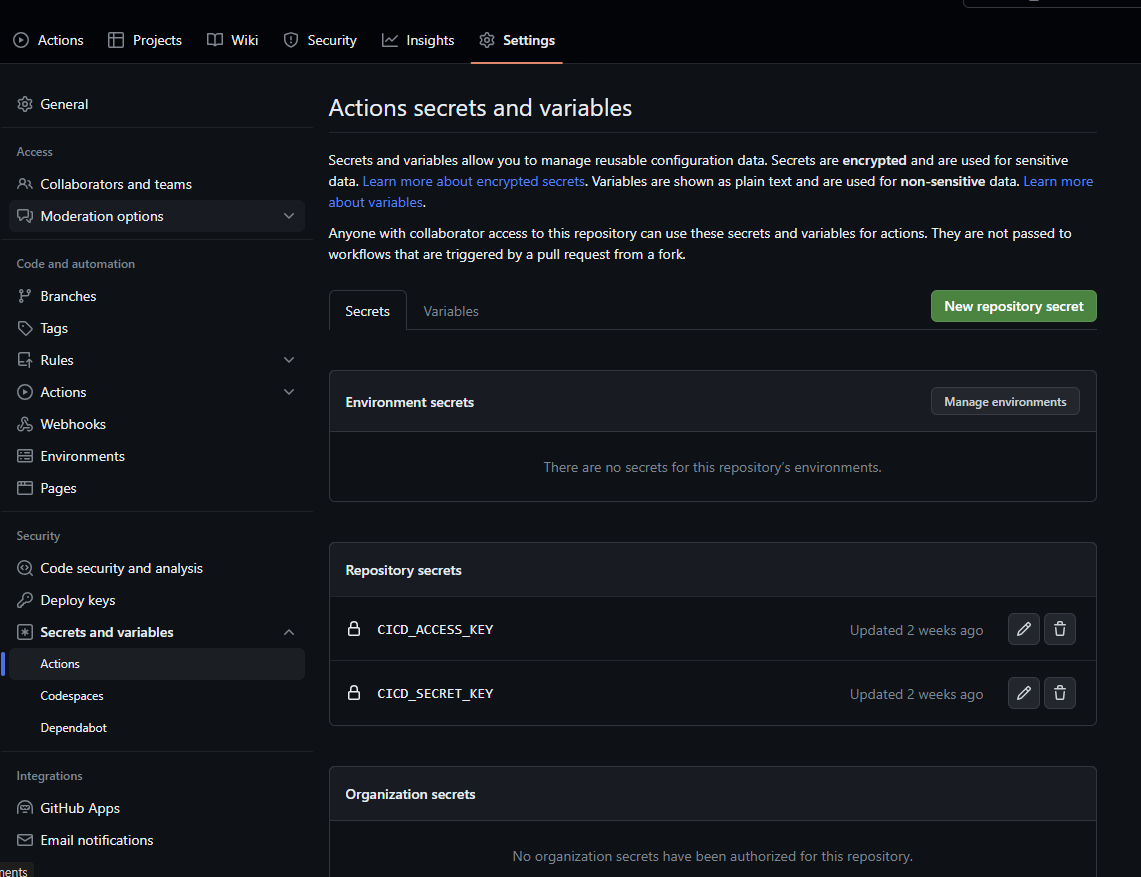Viewport: 1141px width, 877px height.
Task: Open Branches settings
Action: tap(157, 296)
